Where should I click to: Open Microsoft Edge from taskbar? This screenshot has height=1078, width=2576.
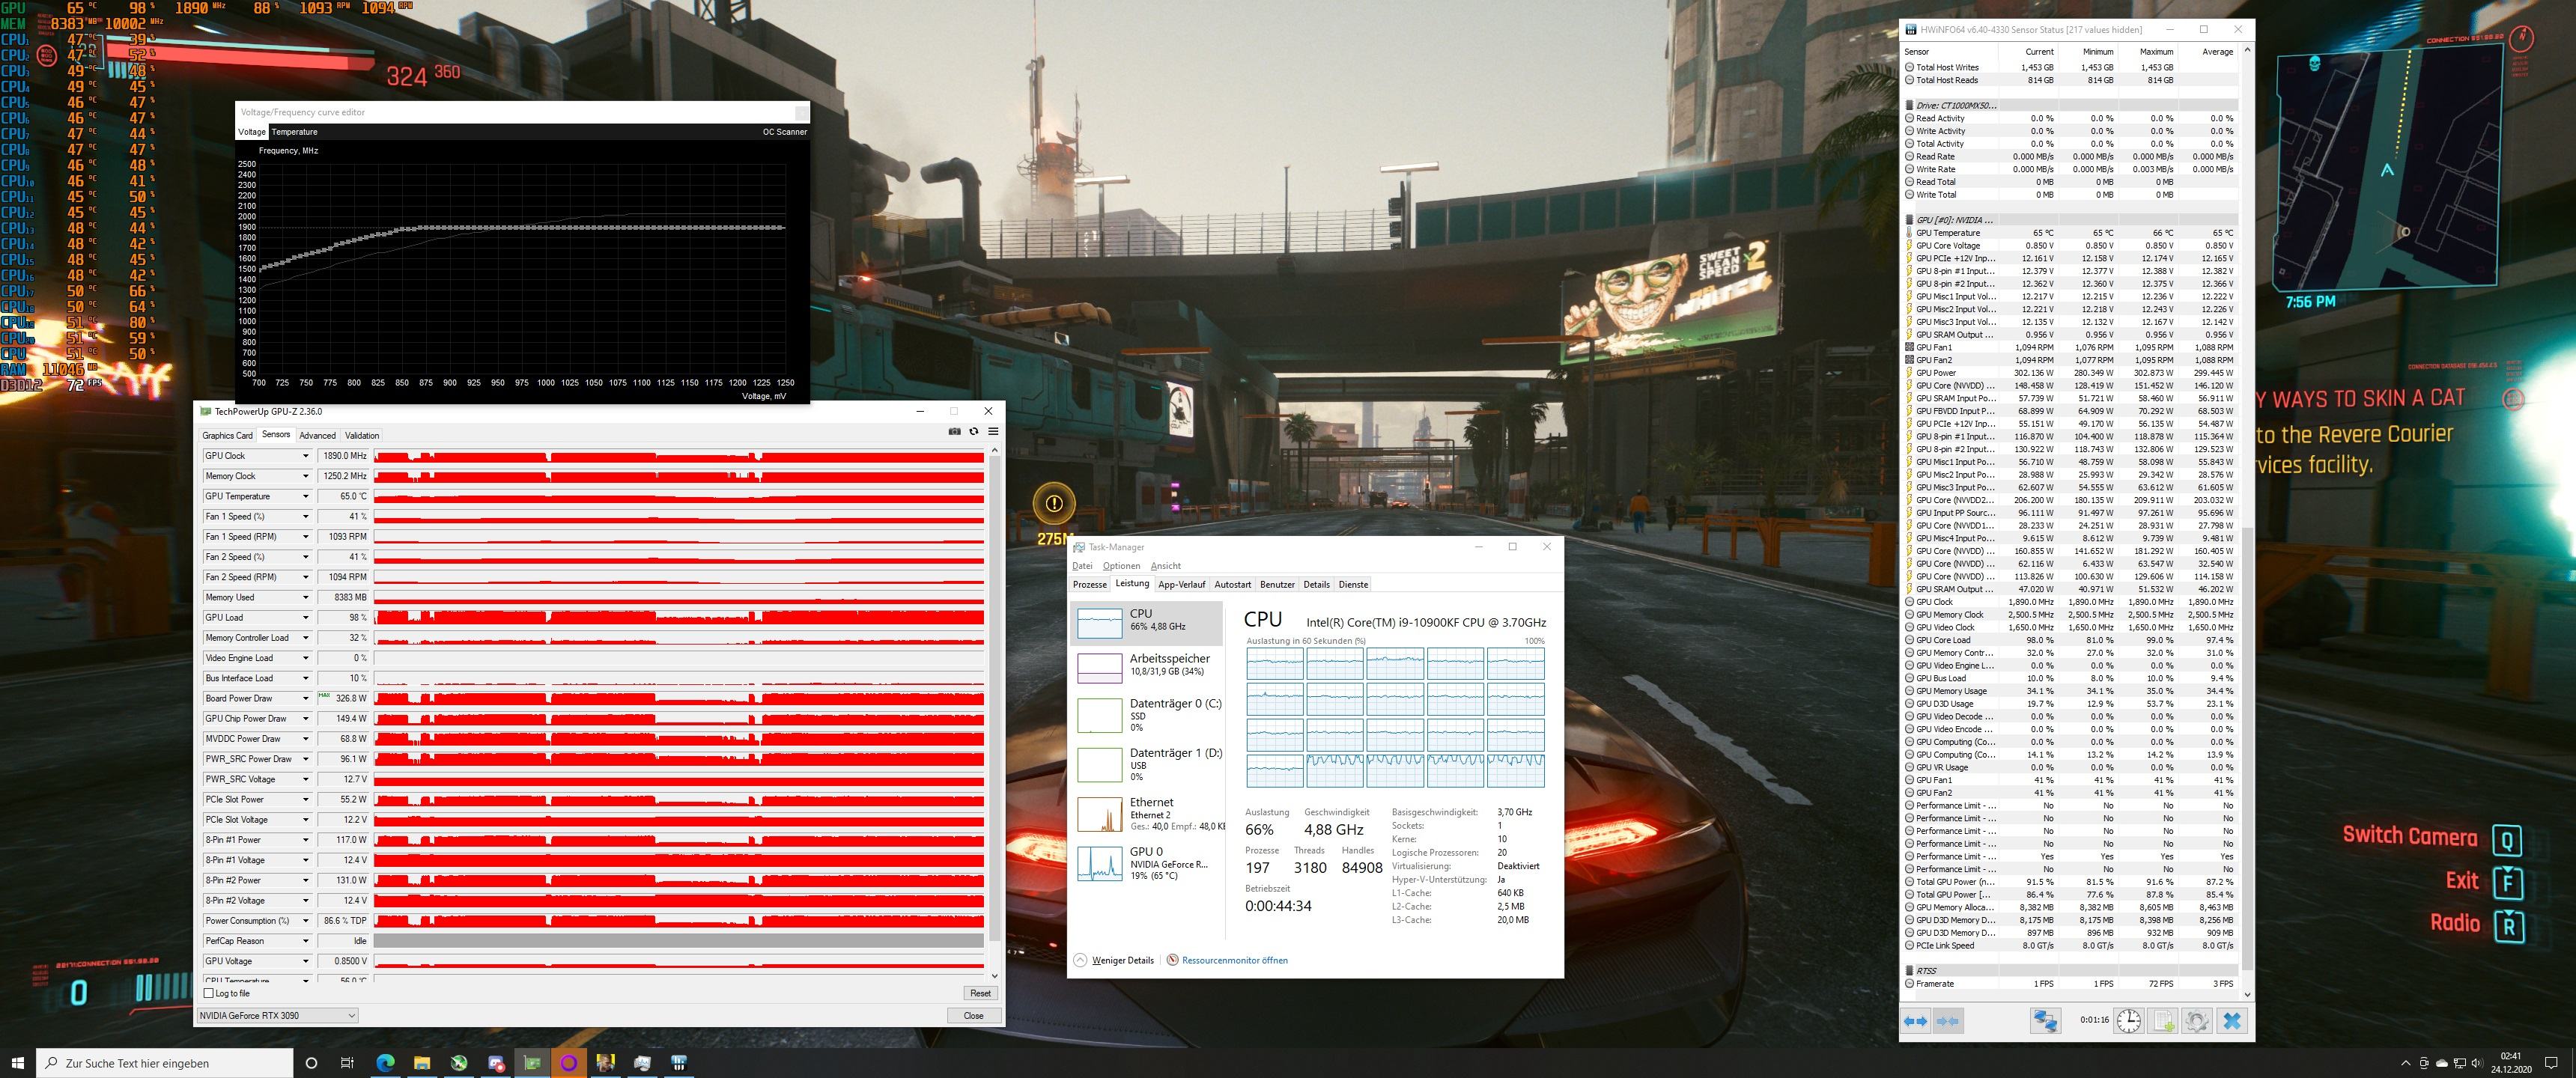pyautogui.click(x=385, y=1063)
